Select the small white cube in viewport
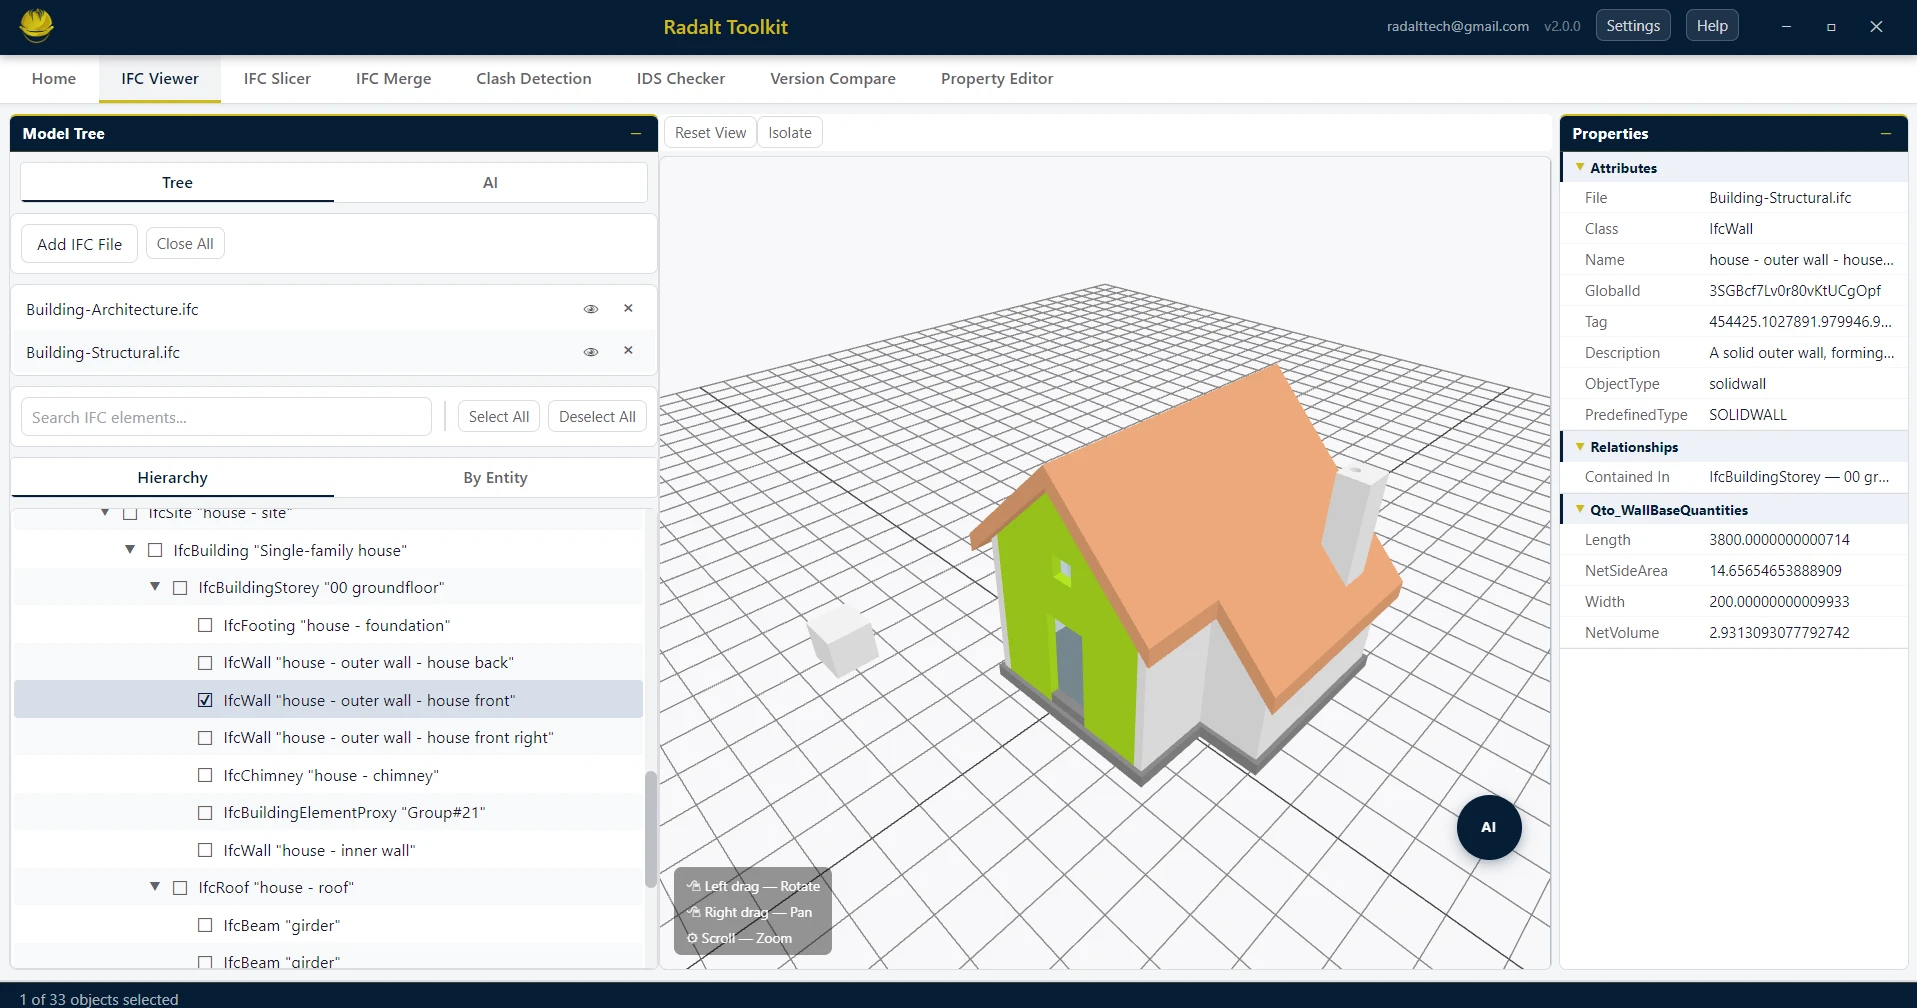1917x1008 pixels. click(x=842, y=640)
